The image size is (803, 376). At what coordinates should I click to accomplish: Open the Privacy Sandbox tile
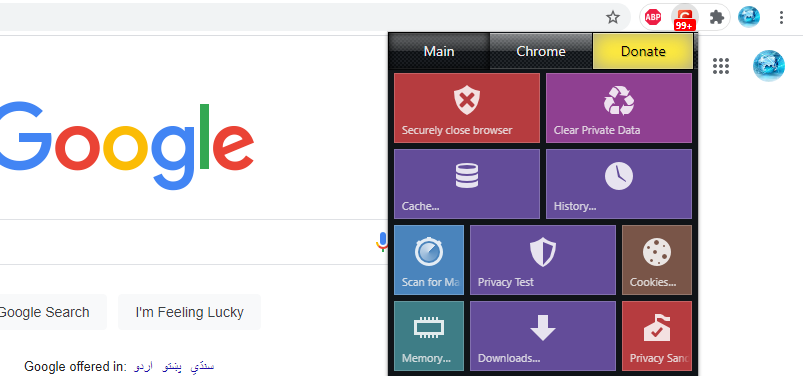pyautogui.click(x=657, y=336)
